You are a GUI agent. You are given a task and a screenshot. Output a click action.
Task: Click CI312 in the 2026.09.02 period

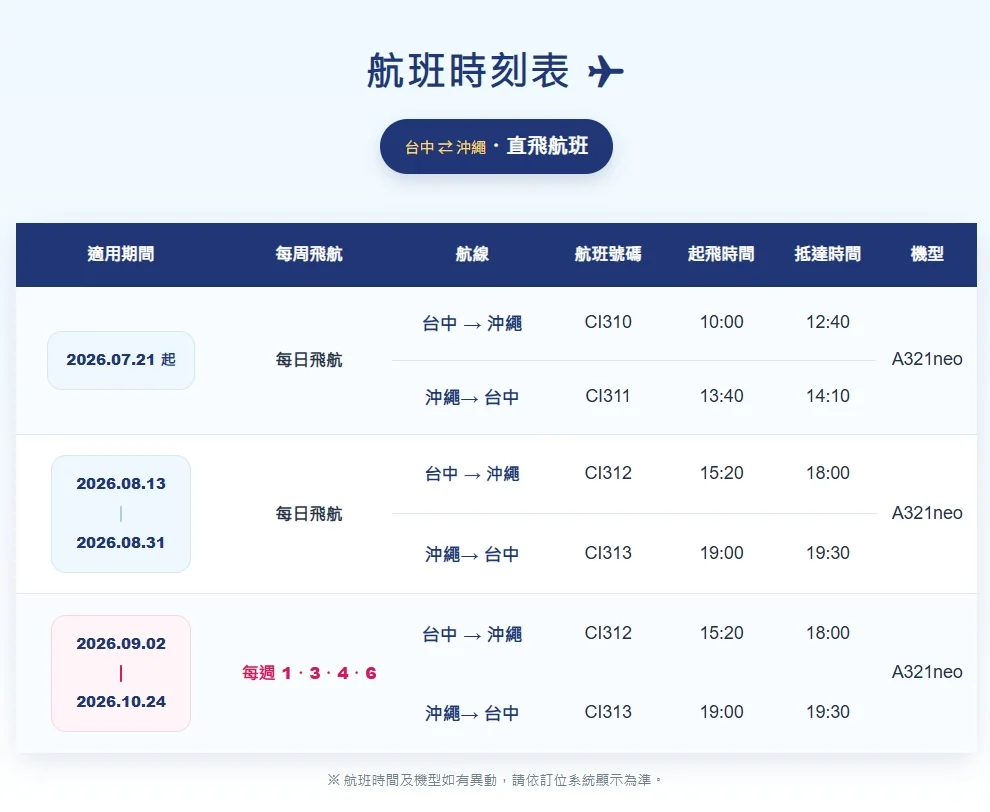point(608,633)
